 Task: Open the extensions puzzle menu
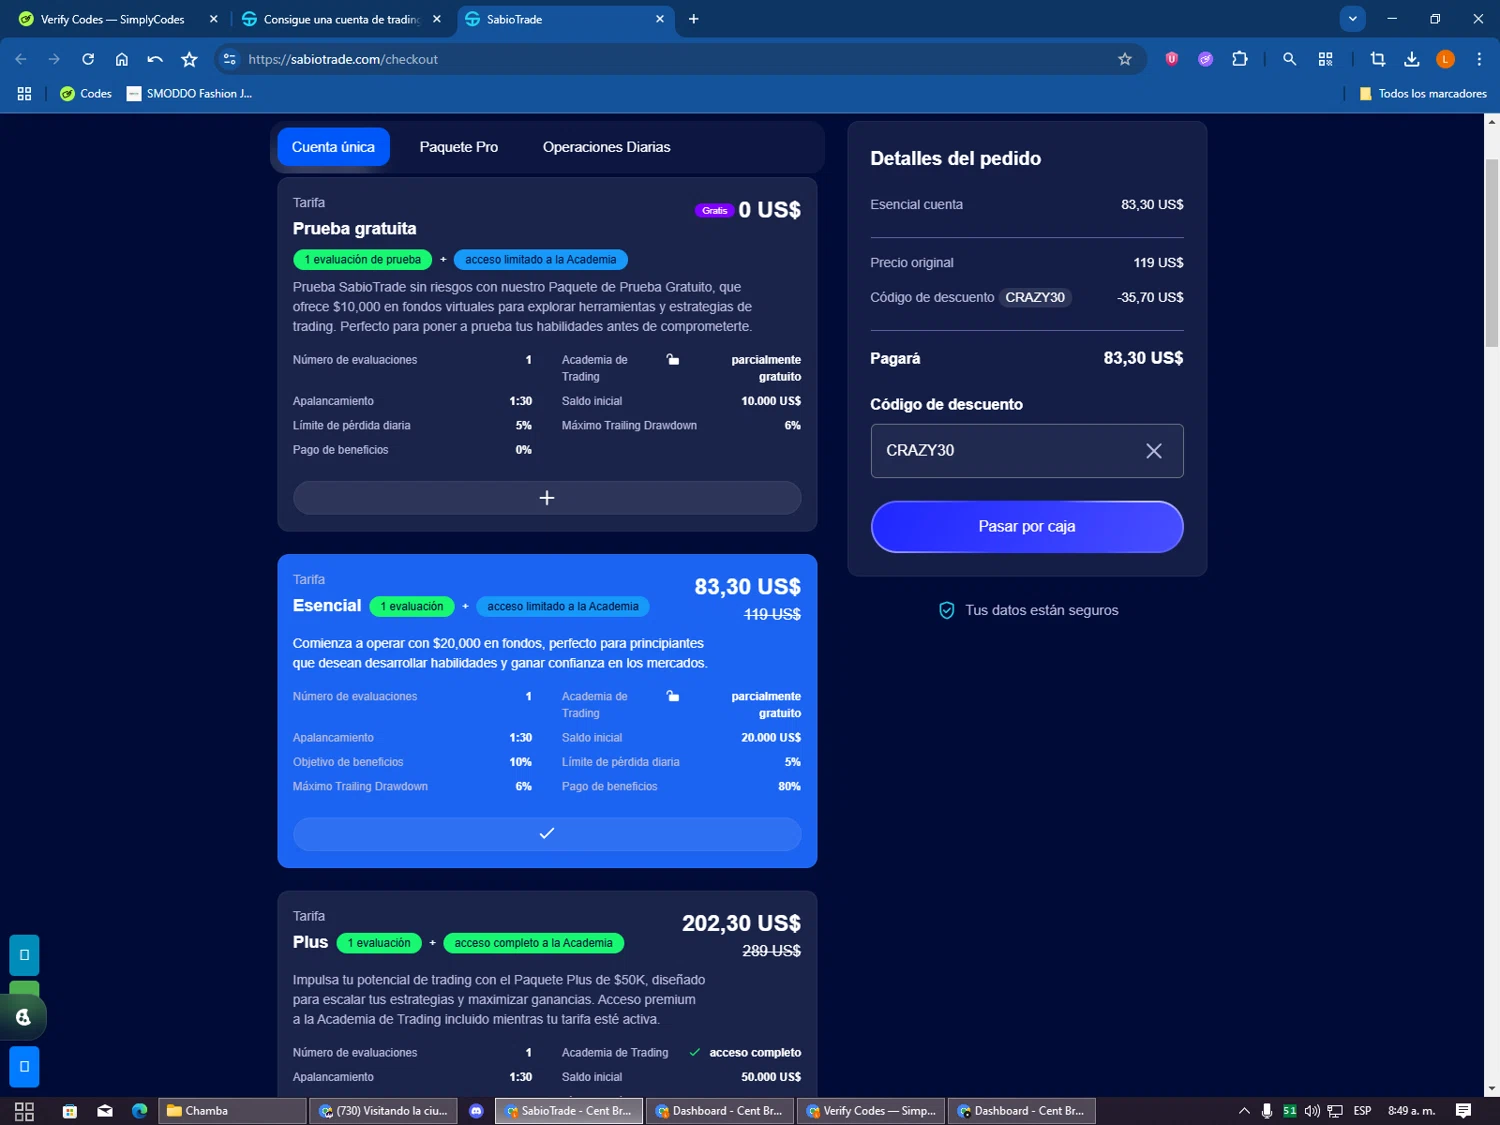1240,59
